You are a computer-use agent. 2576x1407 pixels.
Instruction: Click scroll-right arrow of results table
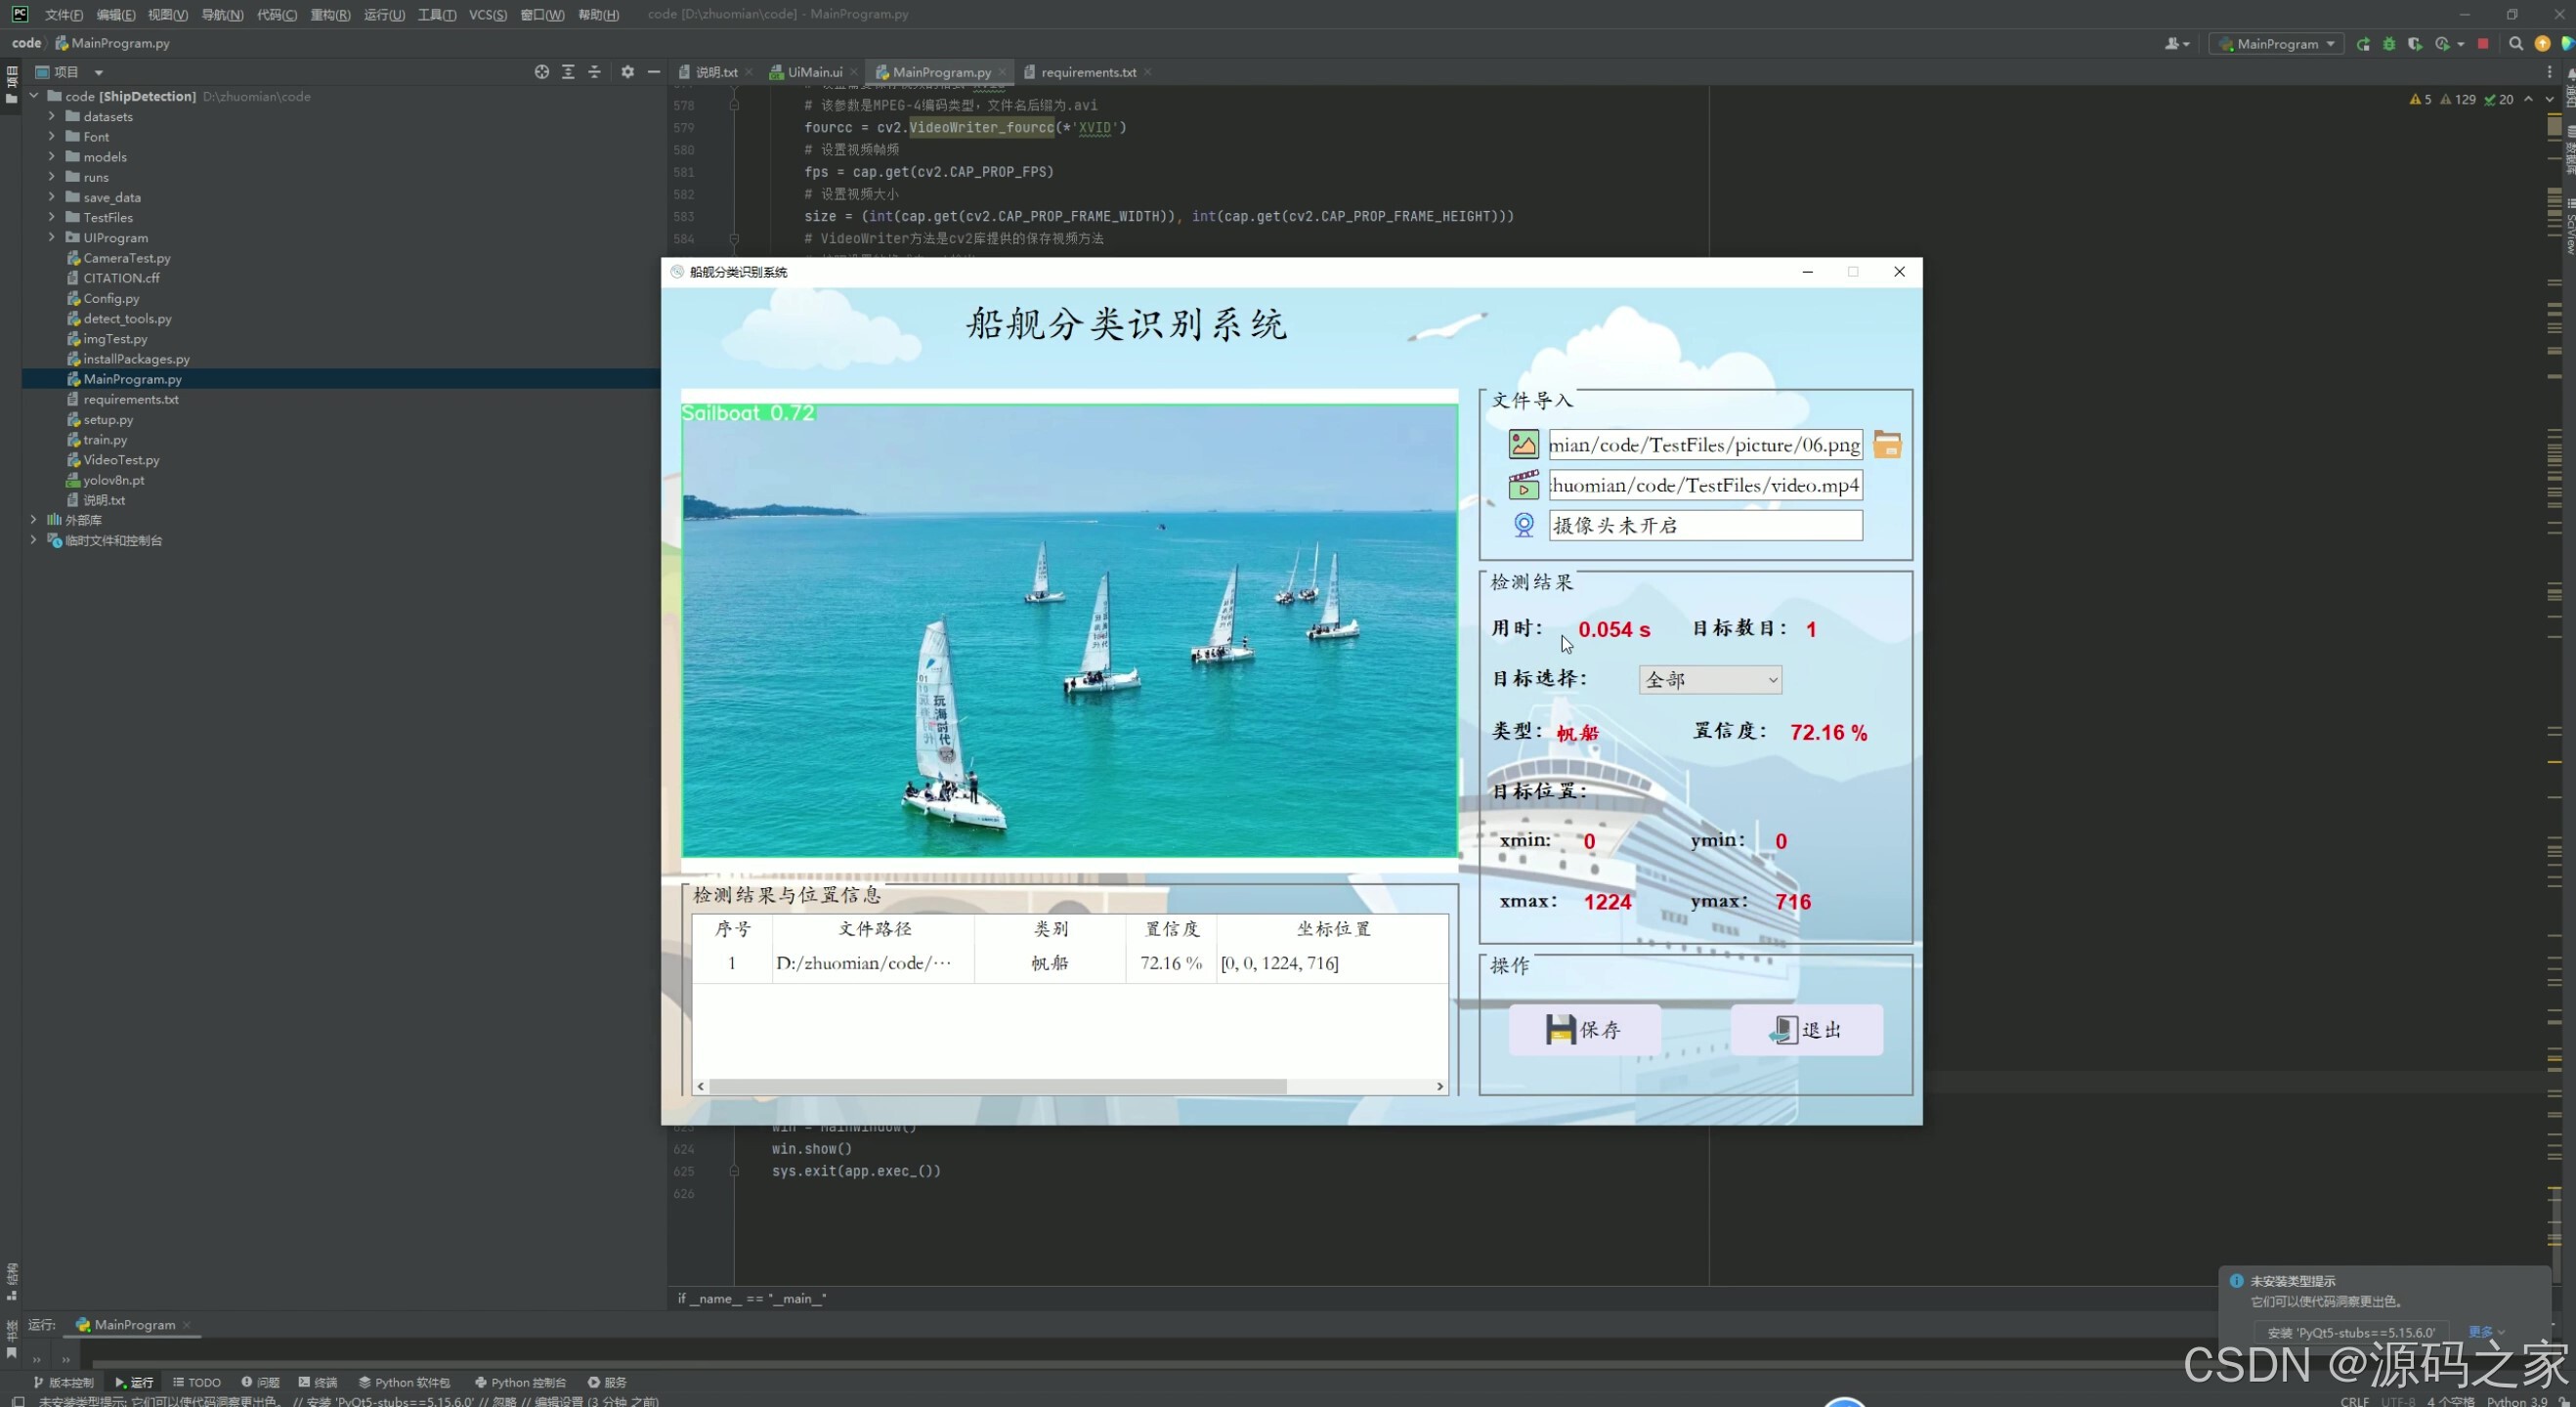pos(1440,1086)
